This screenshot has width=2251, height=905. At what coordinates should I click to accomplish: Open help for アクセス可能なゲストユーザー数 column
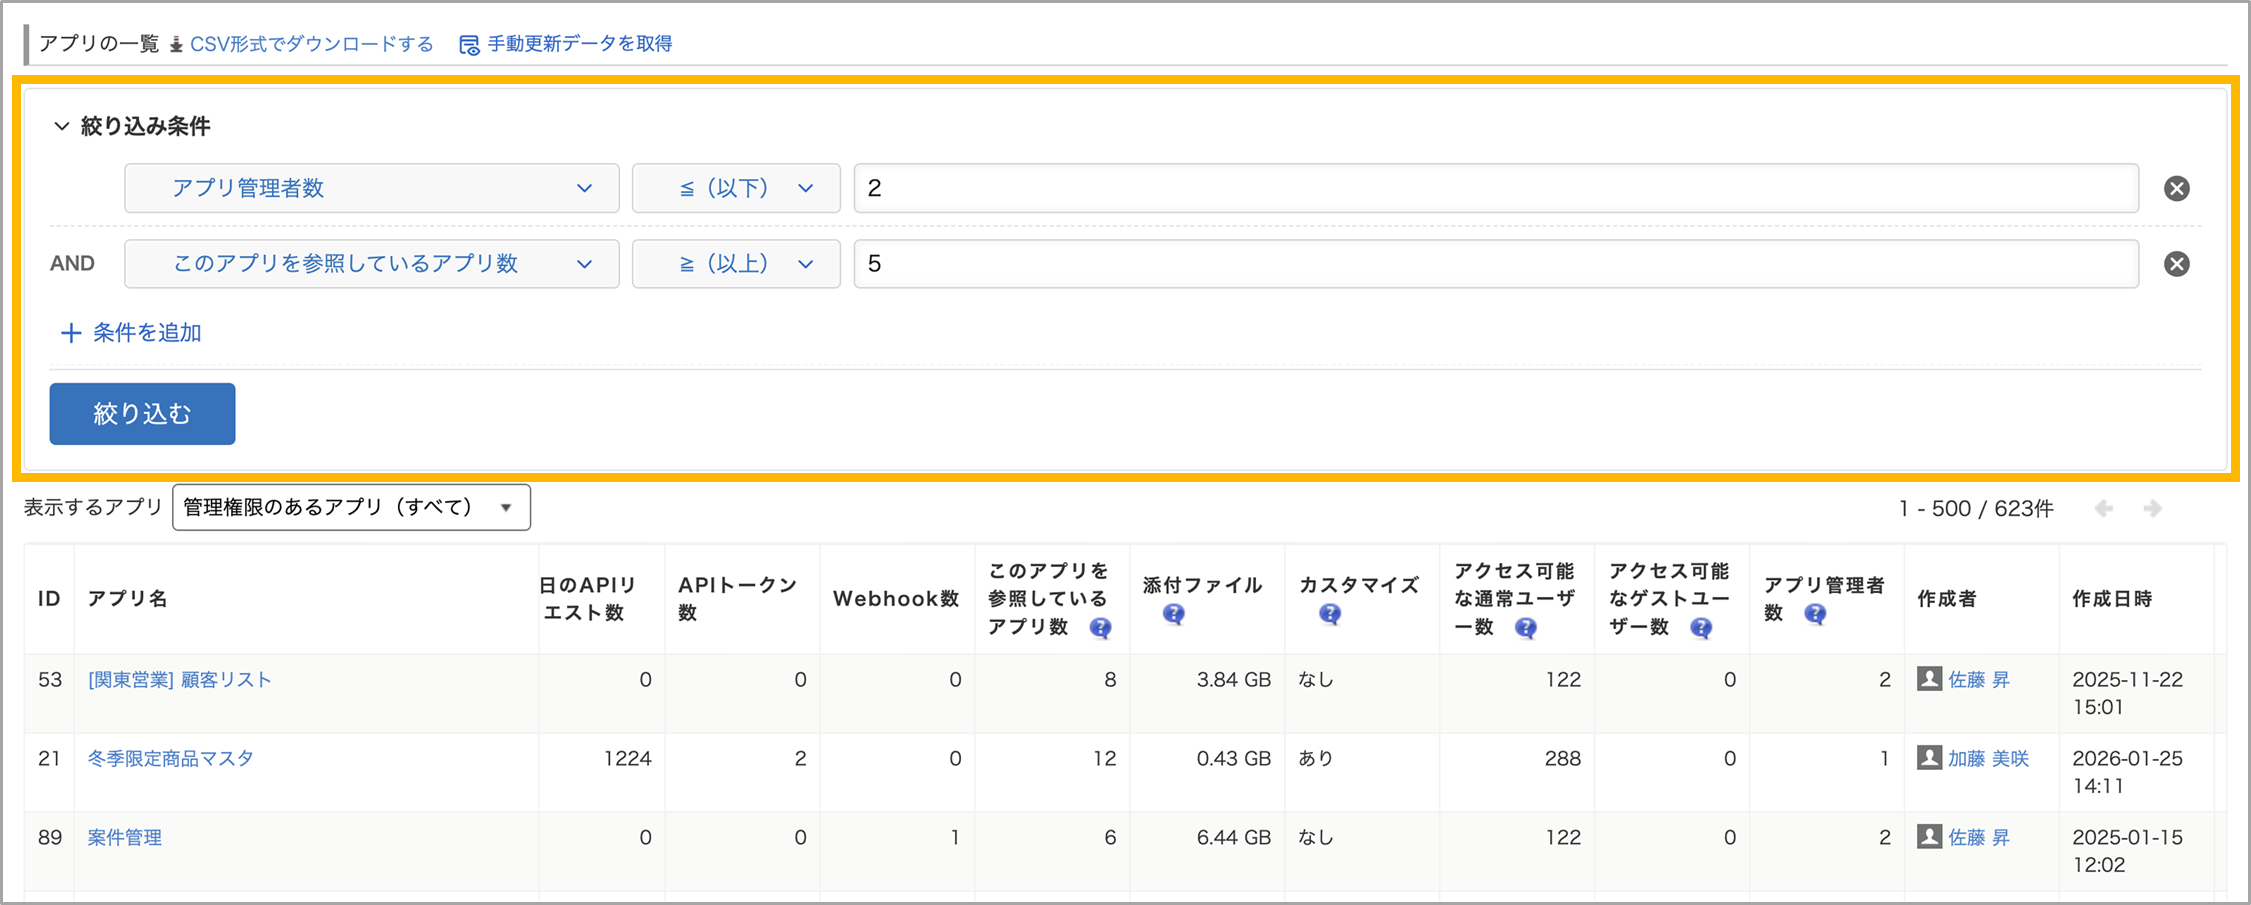click(1700, 628)
